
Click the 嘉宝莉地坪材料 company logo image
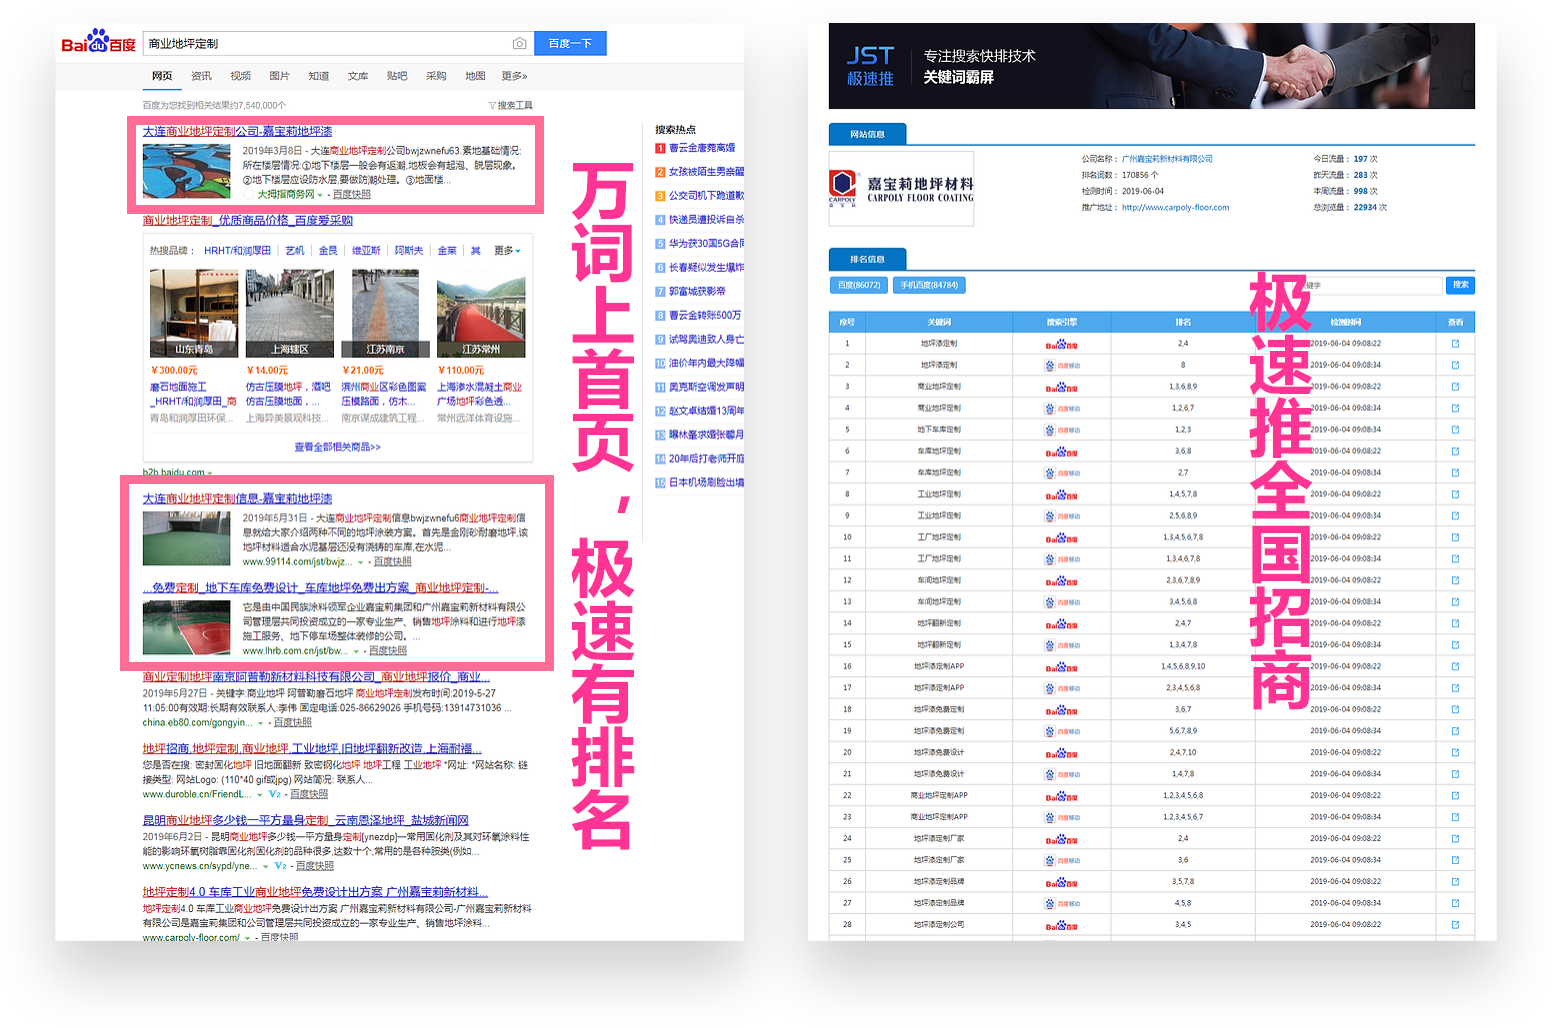point(901,189)
